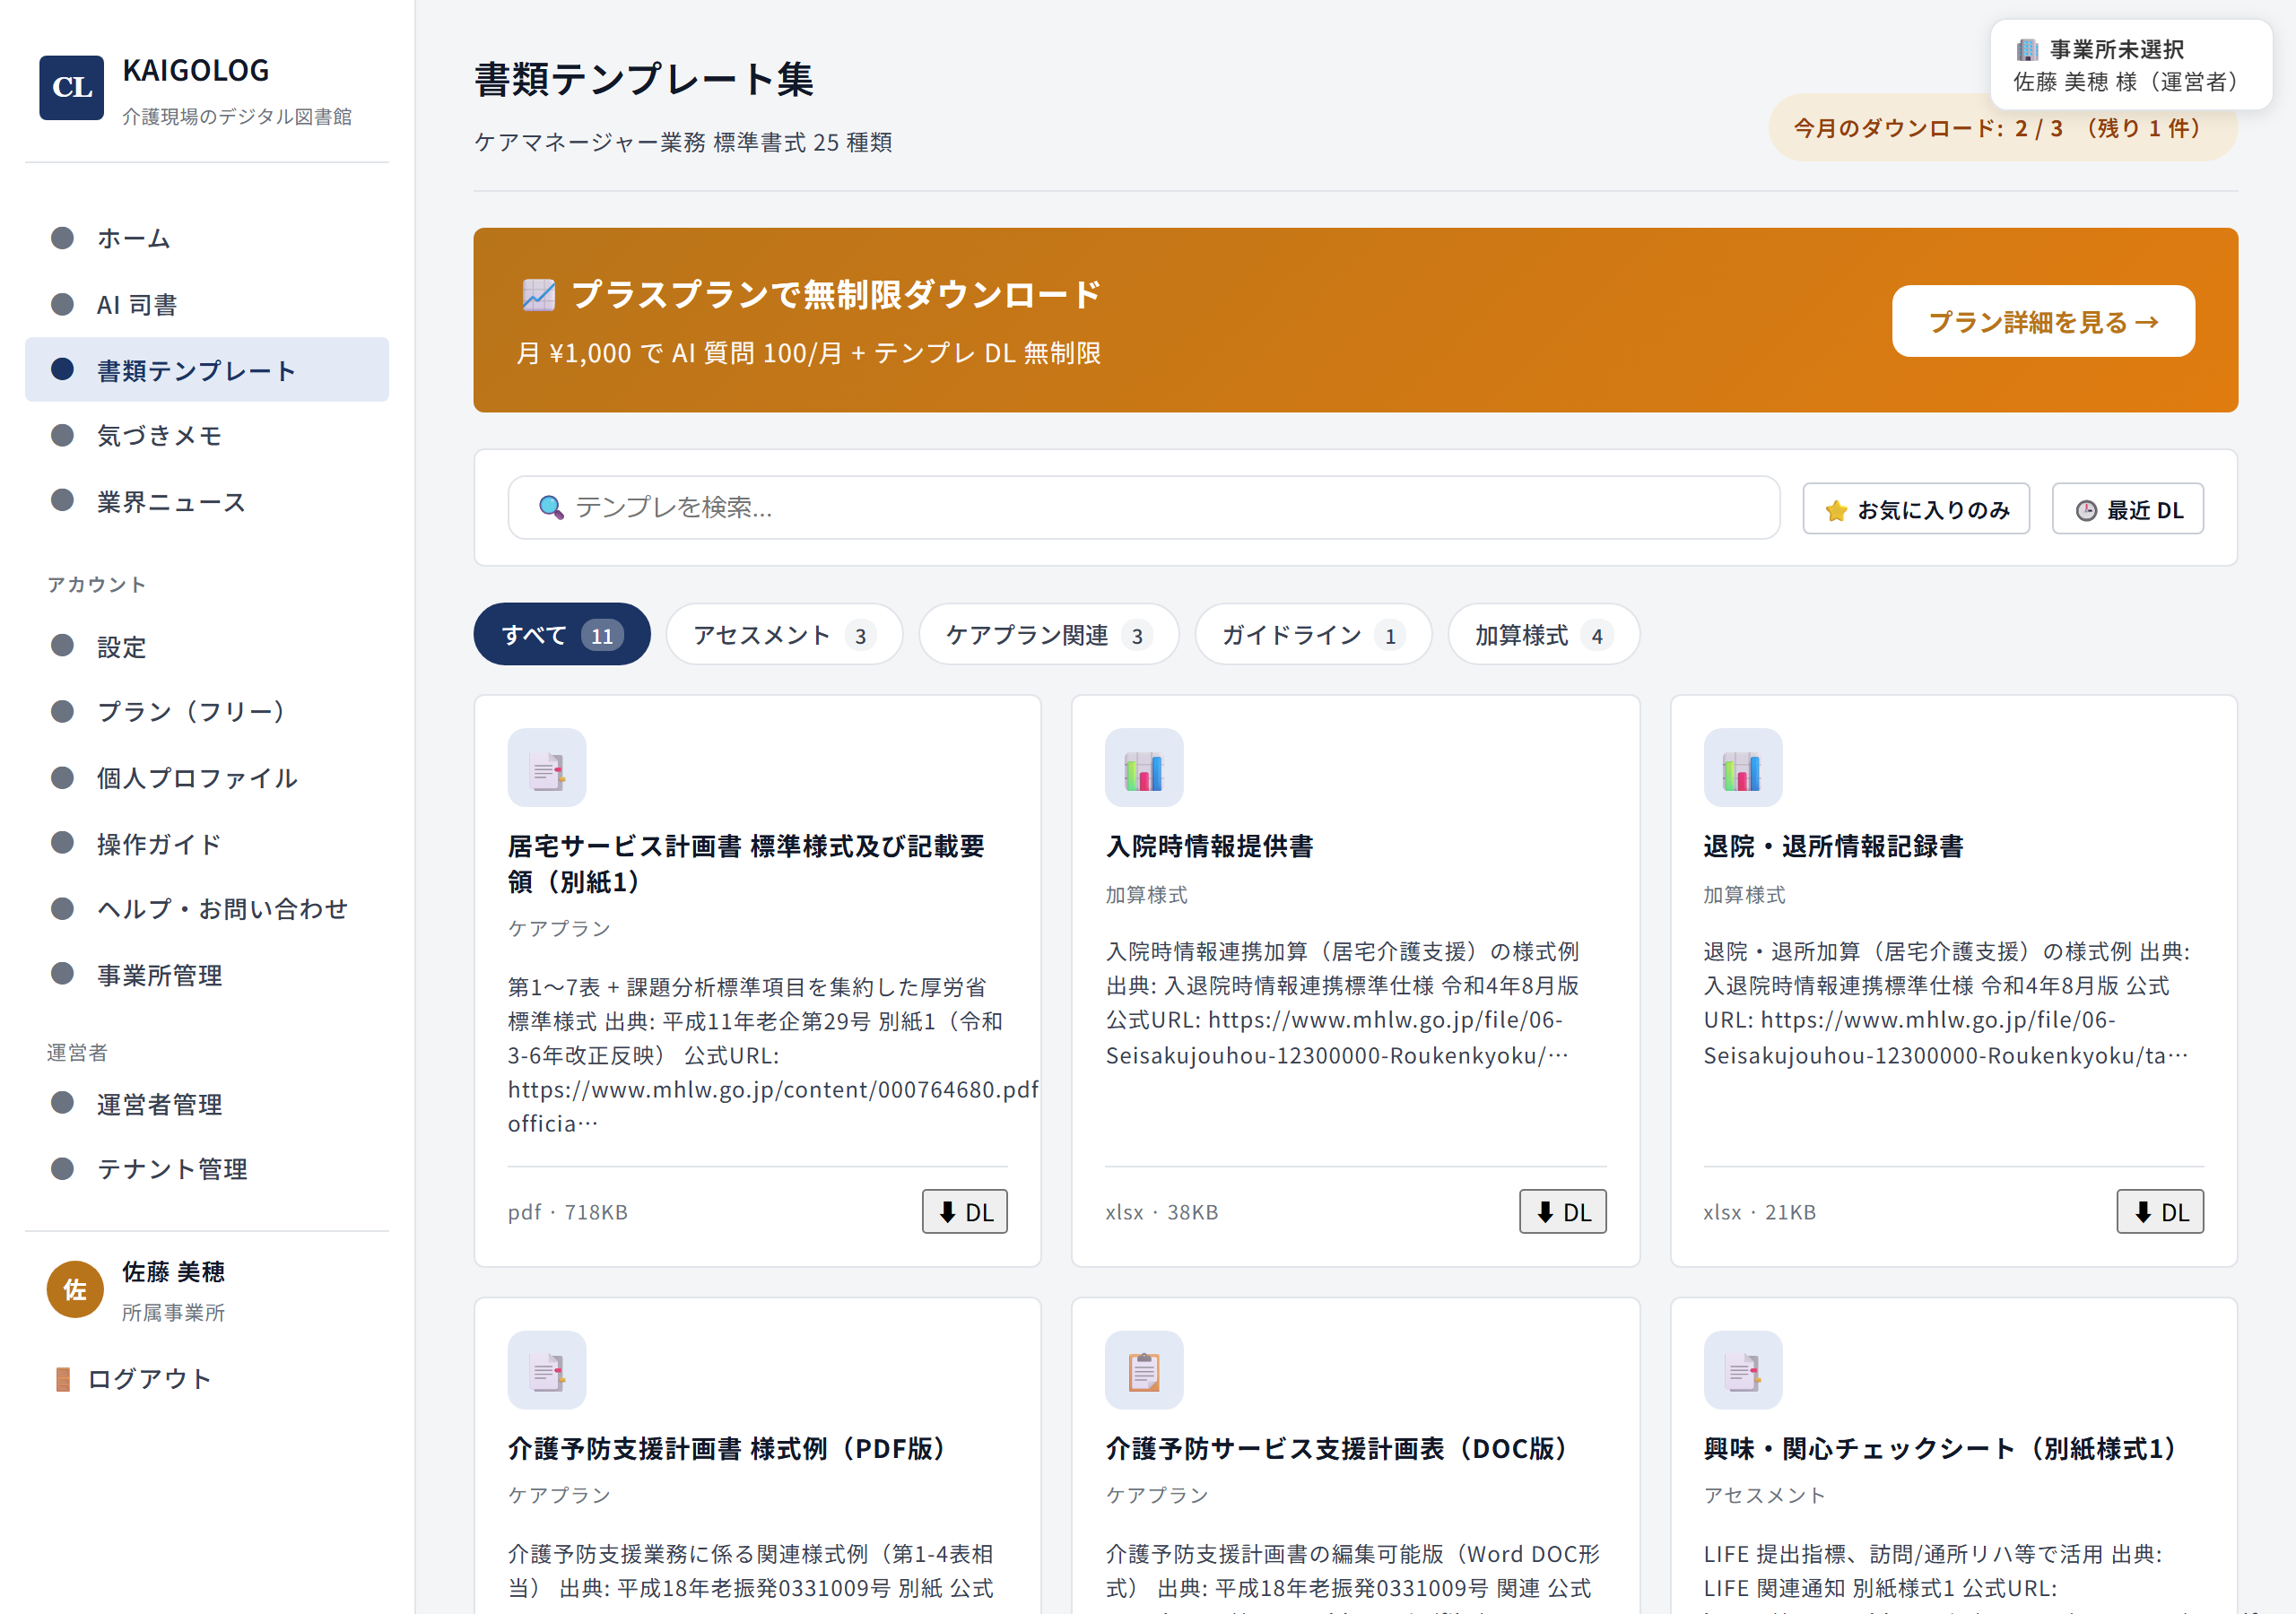Open 入院時情報提供書 card title

click(1209, 846)
